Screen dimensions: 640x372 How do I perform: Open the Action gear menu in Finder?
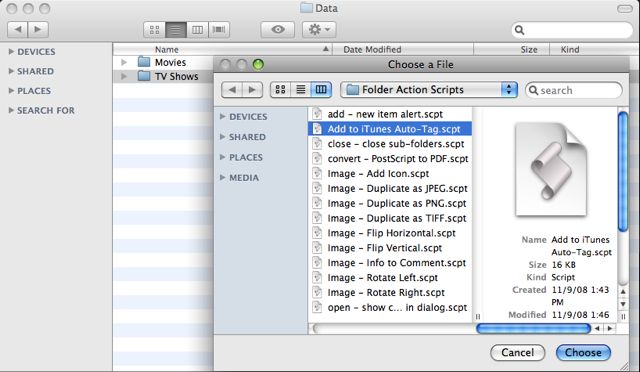[319, 30]
